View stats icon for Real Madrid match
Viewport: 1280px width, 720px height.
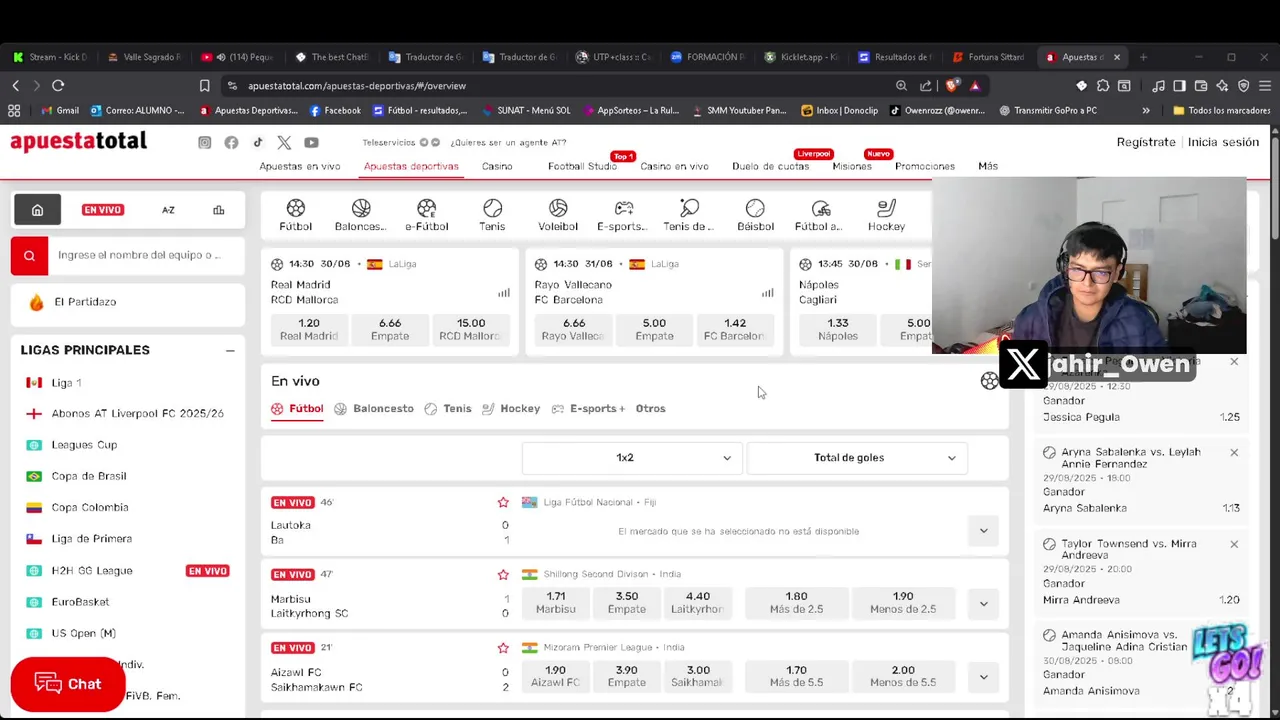pos(504,293)
